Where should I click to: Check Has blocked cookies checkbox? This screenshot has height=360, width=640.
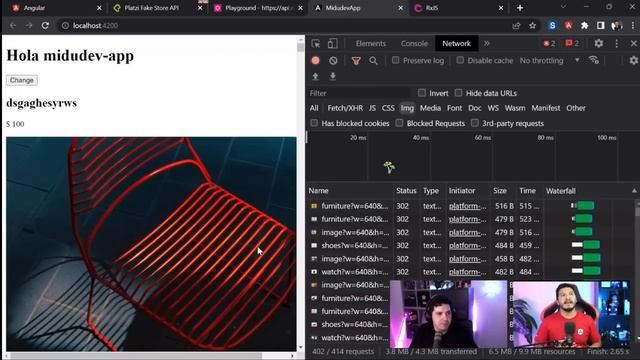click(314, 123)
